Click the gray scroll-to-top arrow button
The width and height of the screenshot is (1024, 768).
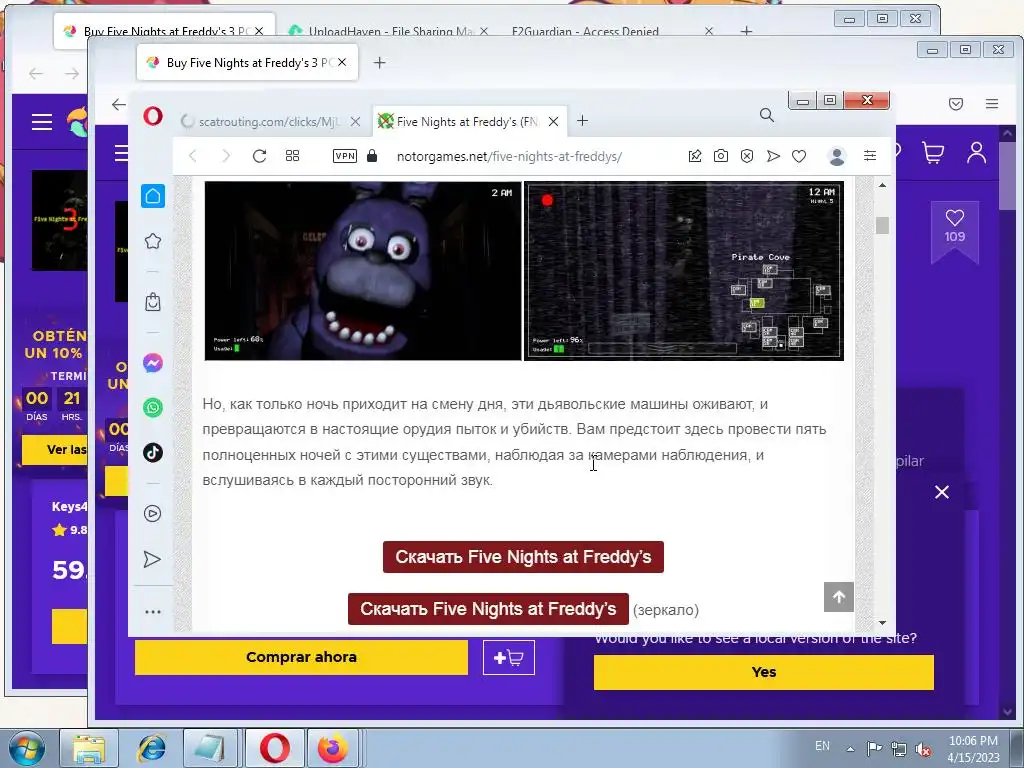click(839, 597)
